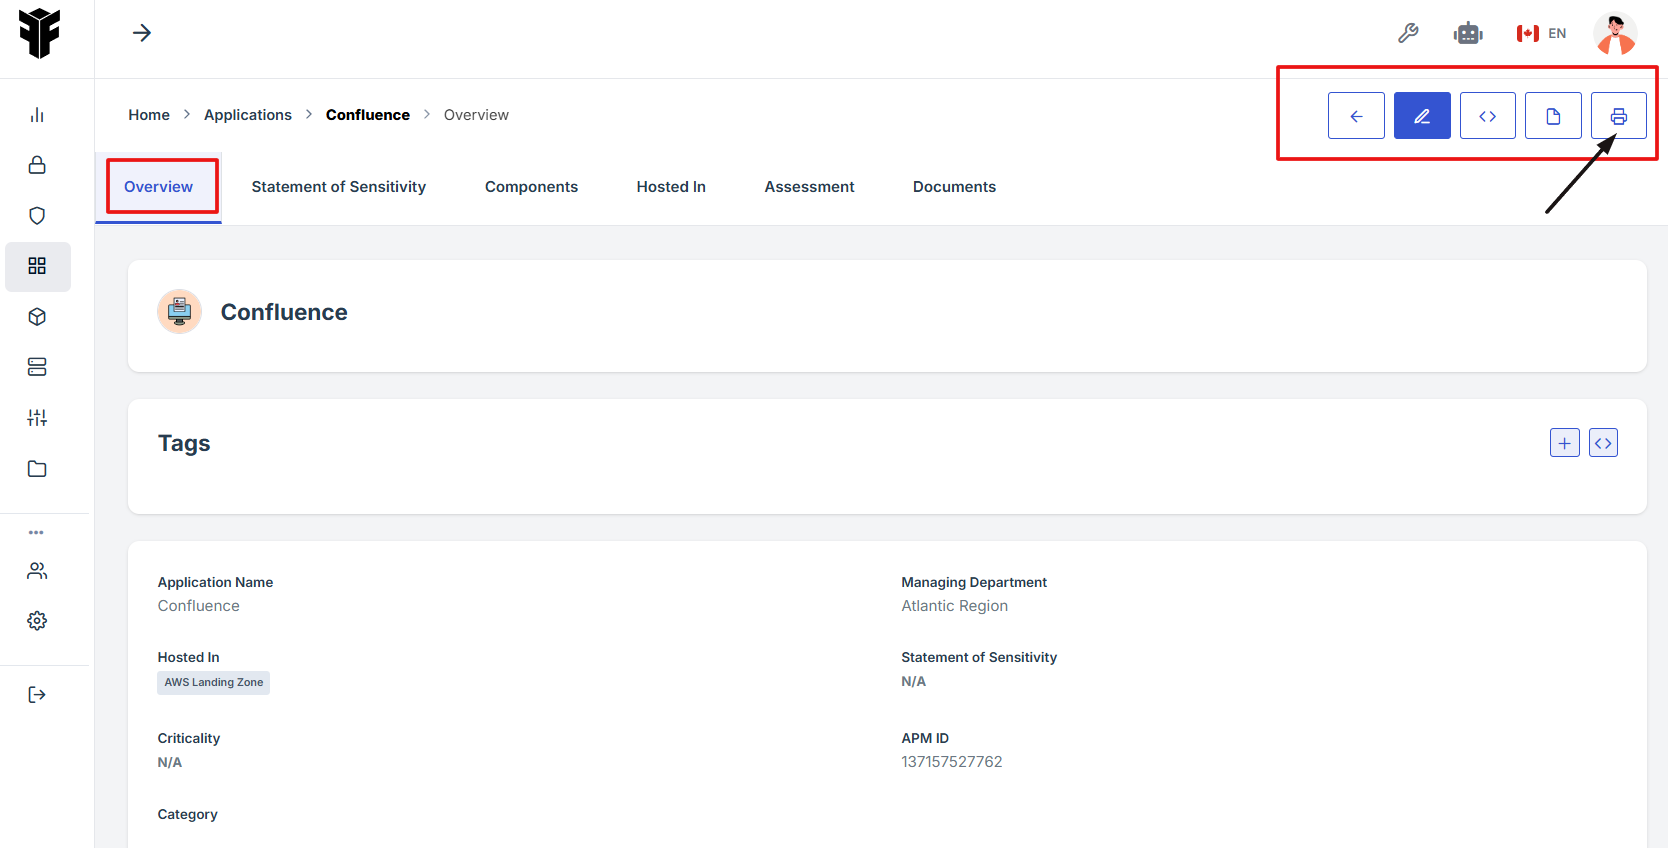Open the chatbot robot icon
The width and height of the screenshot is (1668, 848).
[x=1468, y=33]
